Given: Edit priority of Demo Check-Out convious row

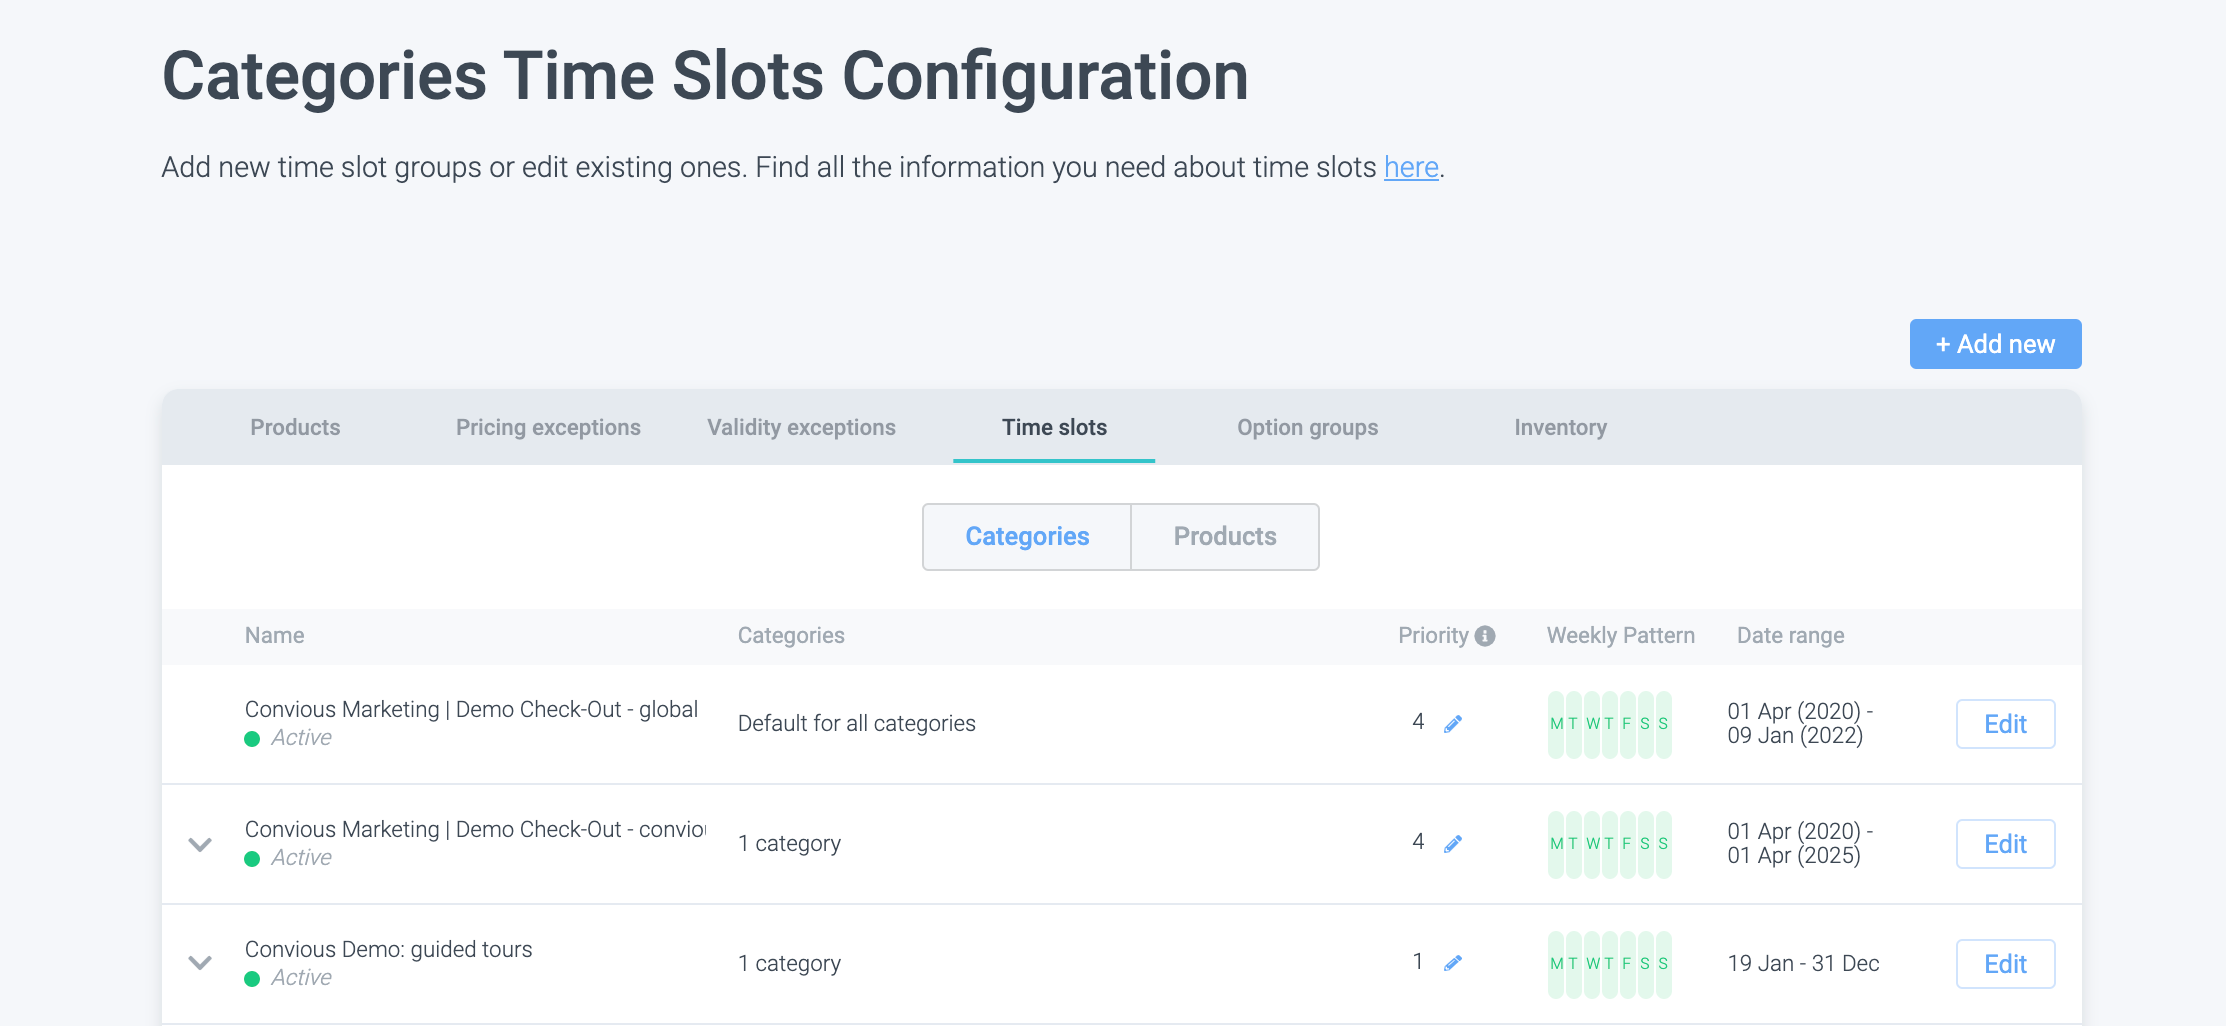Looking at the screenshot, I should [1453, 844].
